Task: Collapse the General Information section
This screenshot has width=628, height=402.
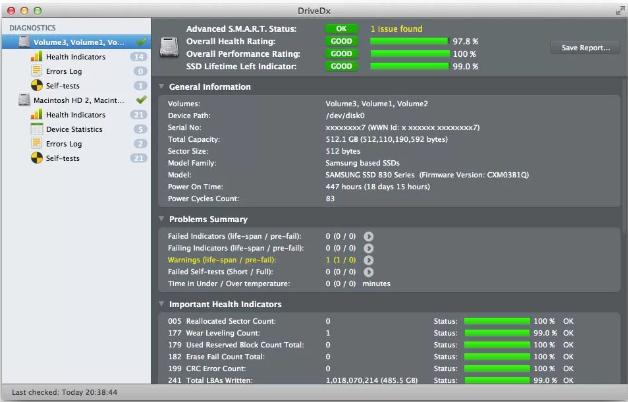Action: click(x=161, y=86)
